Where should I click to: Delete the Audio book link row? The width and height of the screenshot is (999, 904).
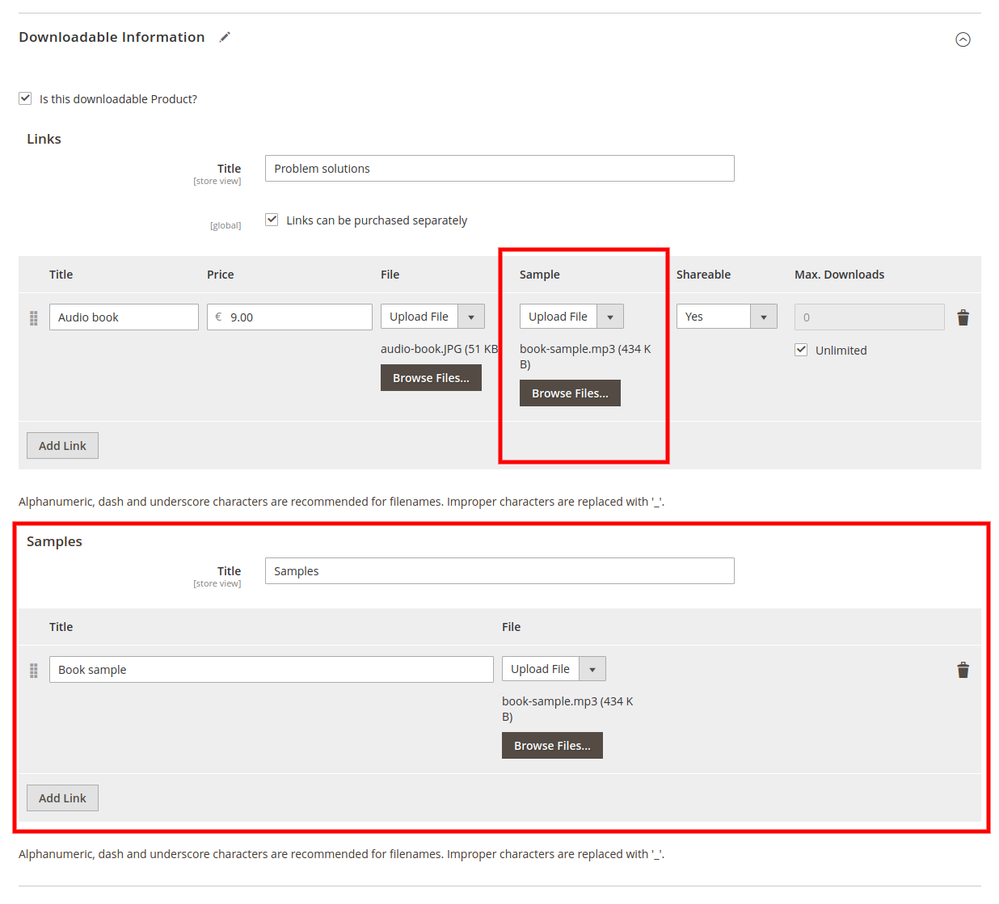[x=963, y=317]
